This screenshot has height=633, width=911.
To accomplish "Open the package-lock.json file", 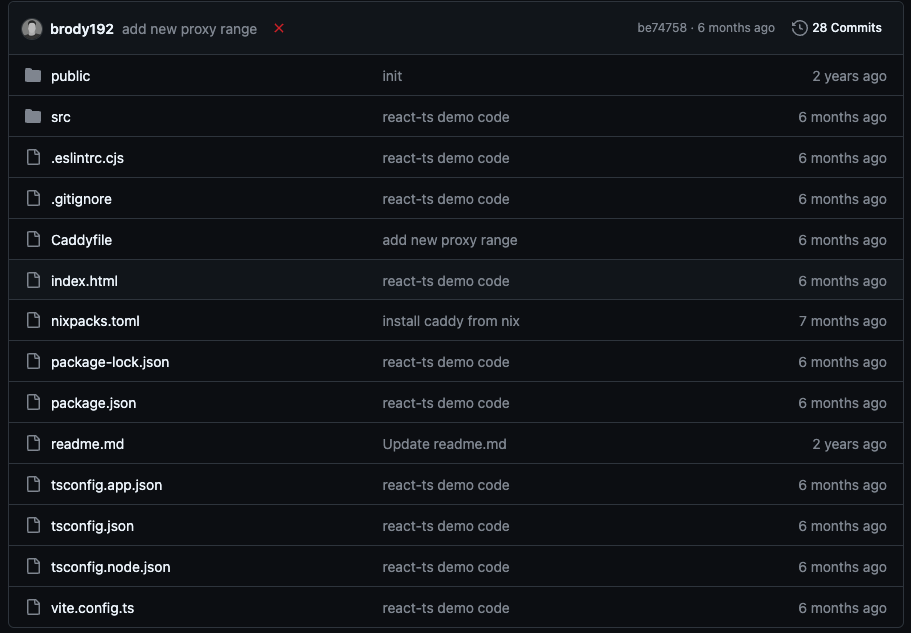I will (x=110, y=362).
